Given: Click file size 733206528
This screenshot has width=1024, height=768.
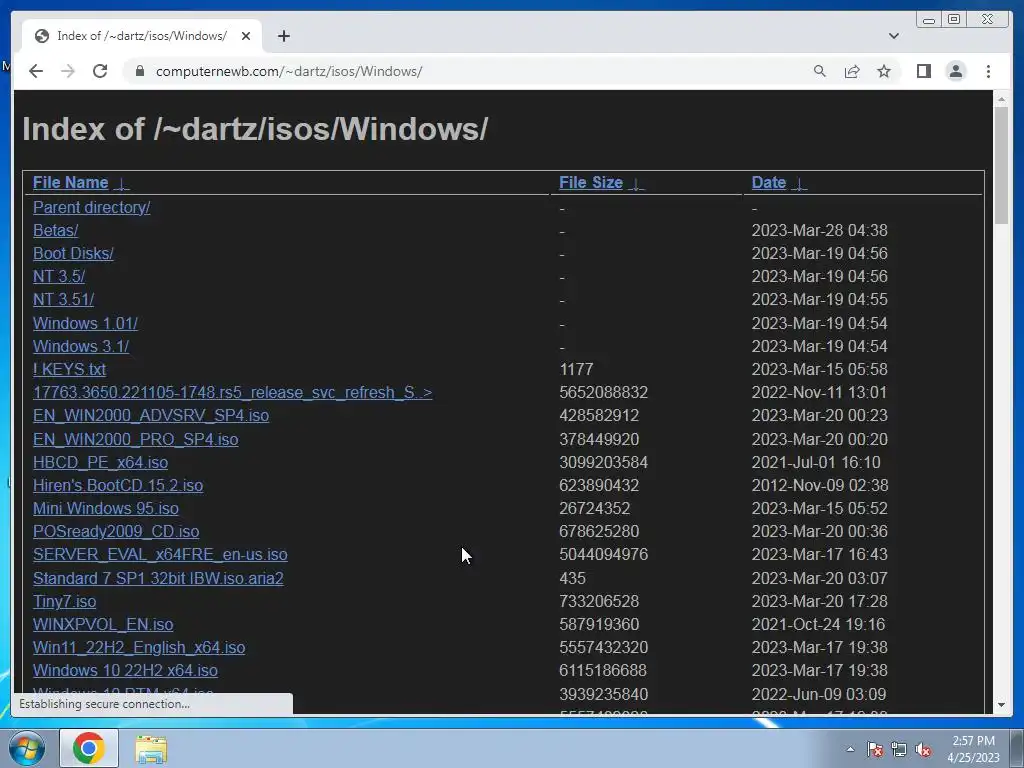Looking at the screenshot, I should pos(599,601).
